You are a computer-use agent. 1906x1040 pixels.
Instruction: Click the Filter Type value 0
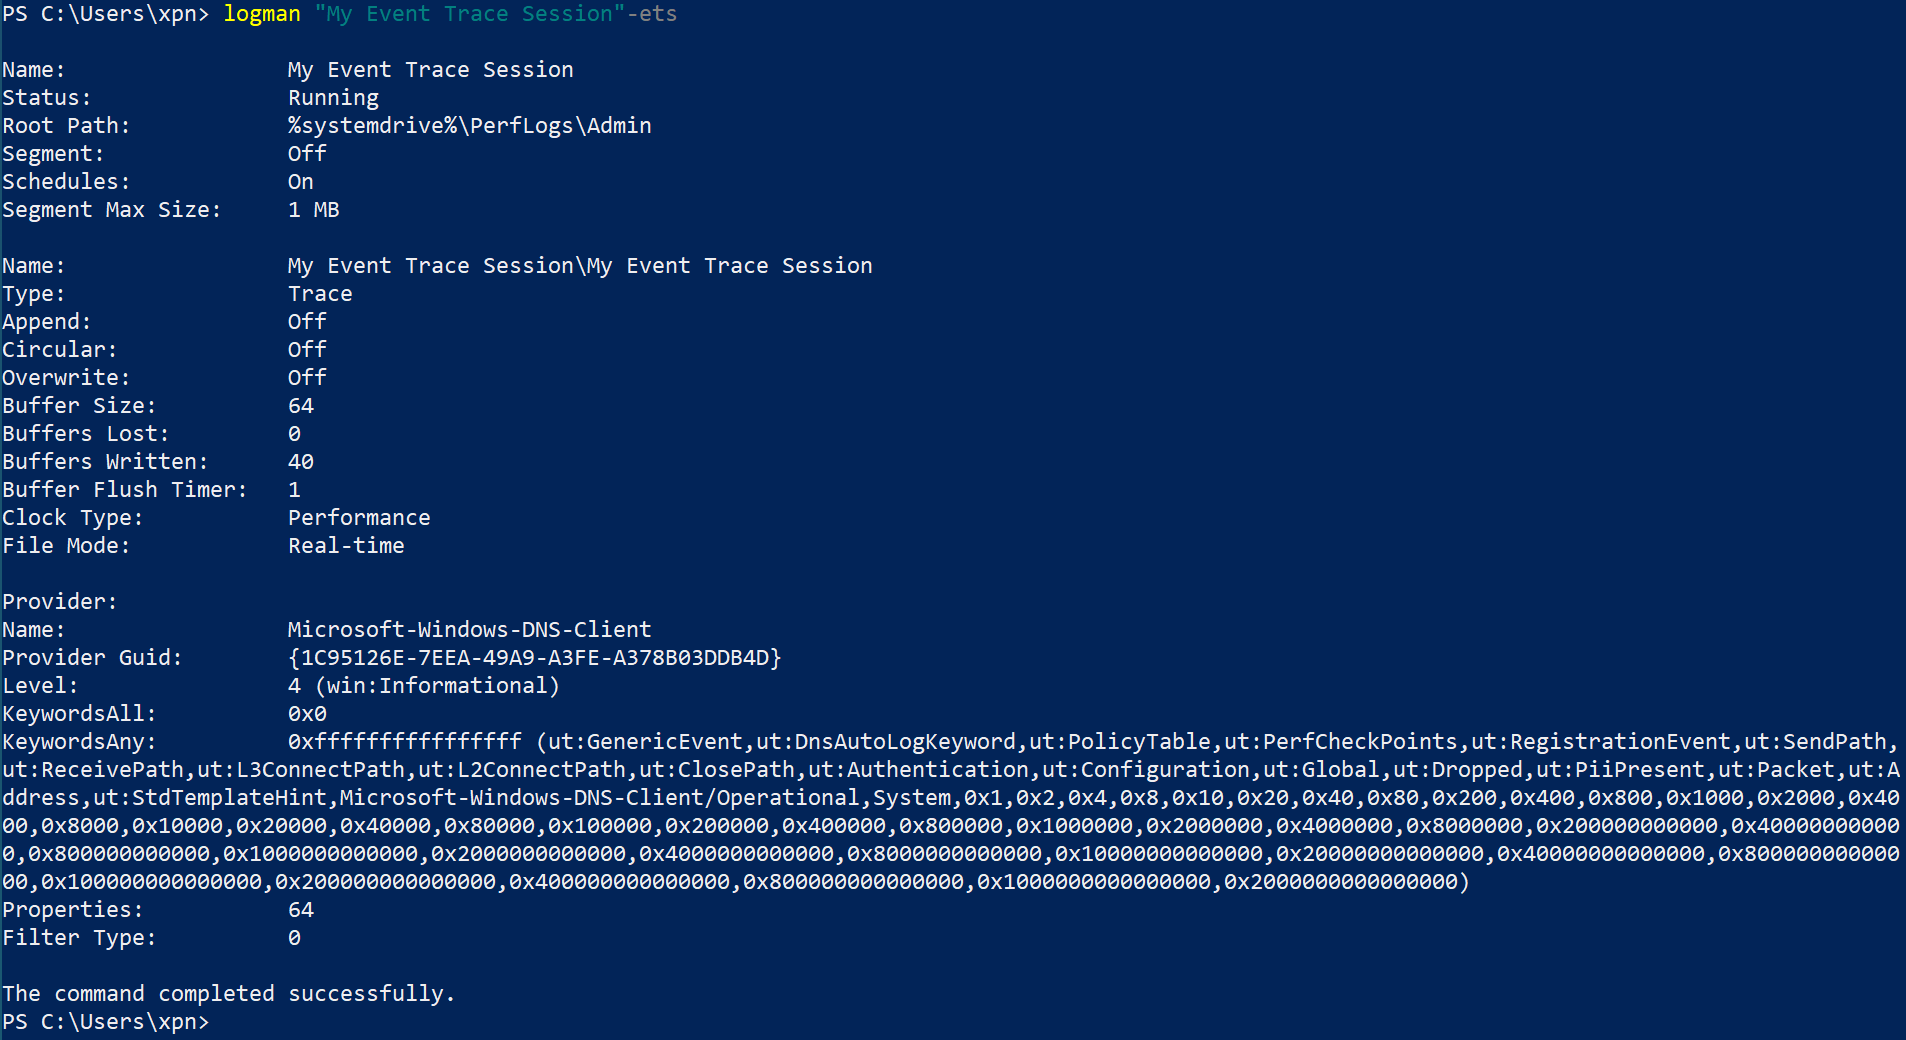point(294,938)
